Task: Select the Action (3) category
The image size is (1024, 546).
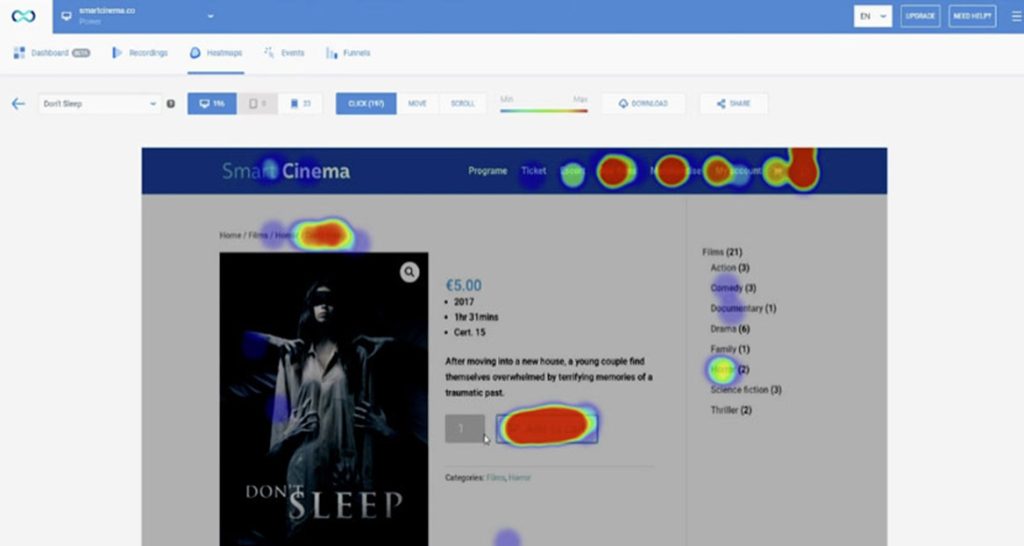Action: 729,268
